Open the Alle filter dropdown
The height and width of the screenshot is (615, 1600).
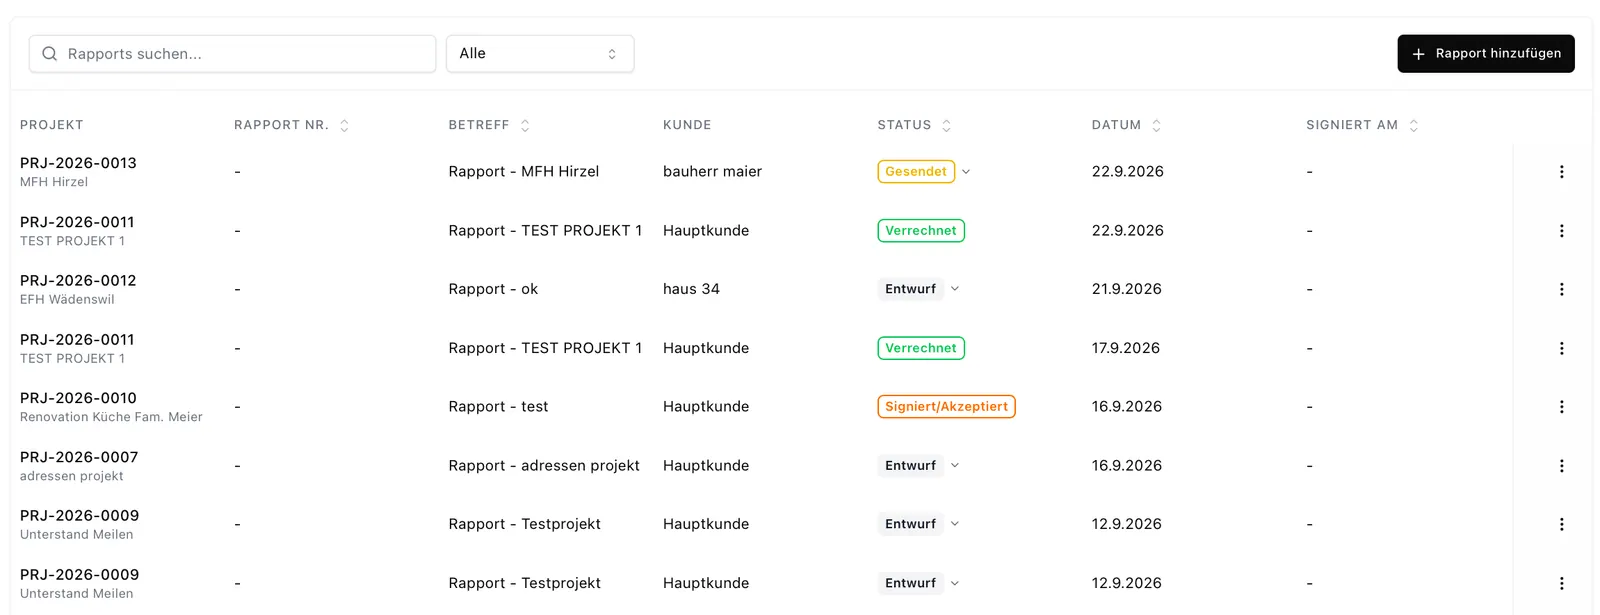coord(540,54)
